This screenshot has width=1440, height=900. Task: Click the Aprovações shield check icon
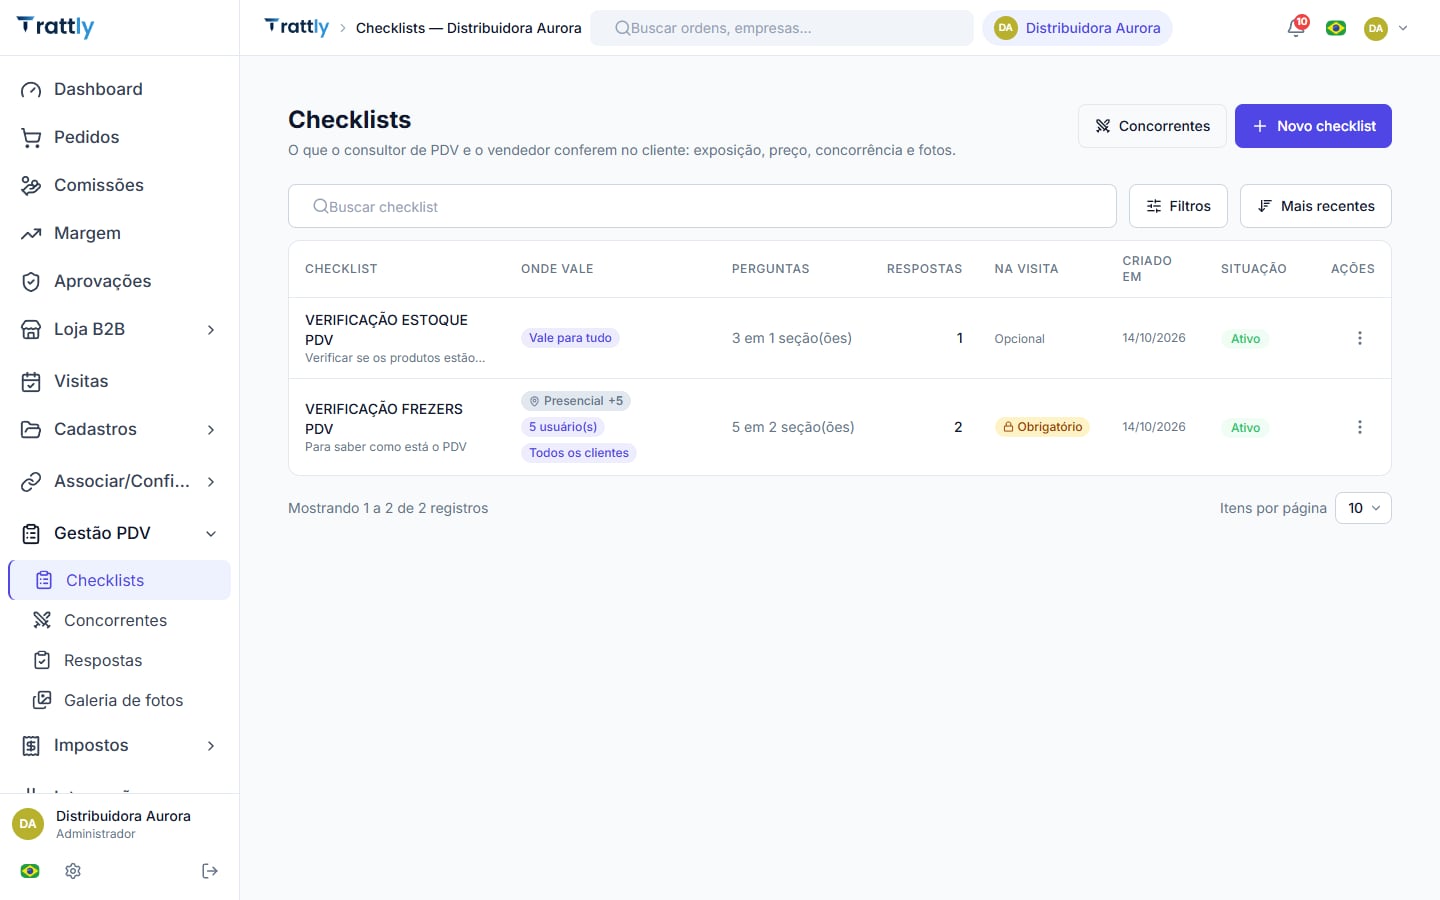coord(31,281)
